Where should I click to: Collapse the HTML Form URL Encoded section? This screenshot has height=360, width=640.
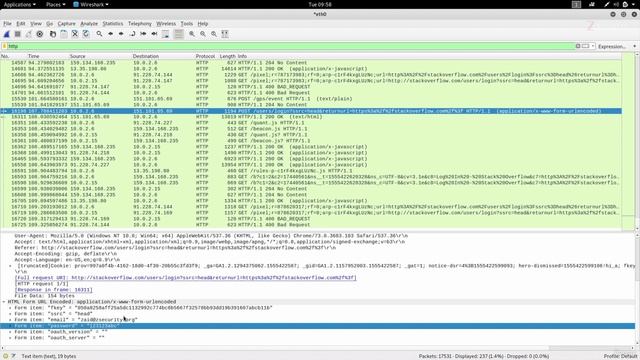4,302
